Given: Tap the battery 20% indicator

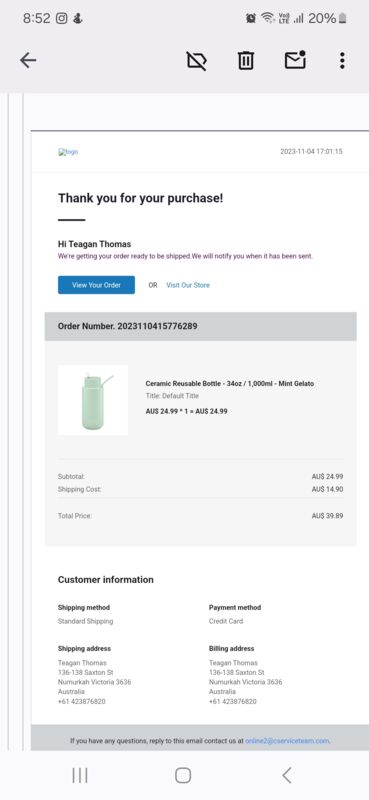Looking at the screenshot, I should click(327, 18).
